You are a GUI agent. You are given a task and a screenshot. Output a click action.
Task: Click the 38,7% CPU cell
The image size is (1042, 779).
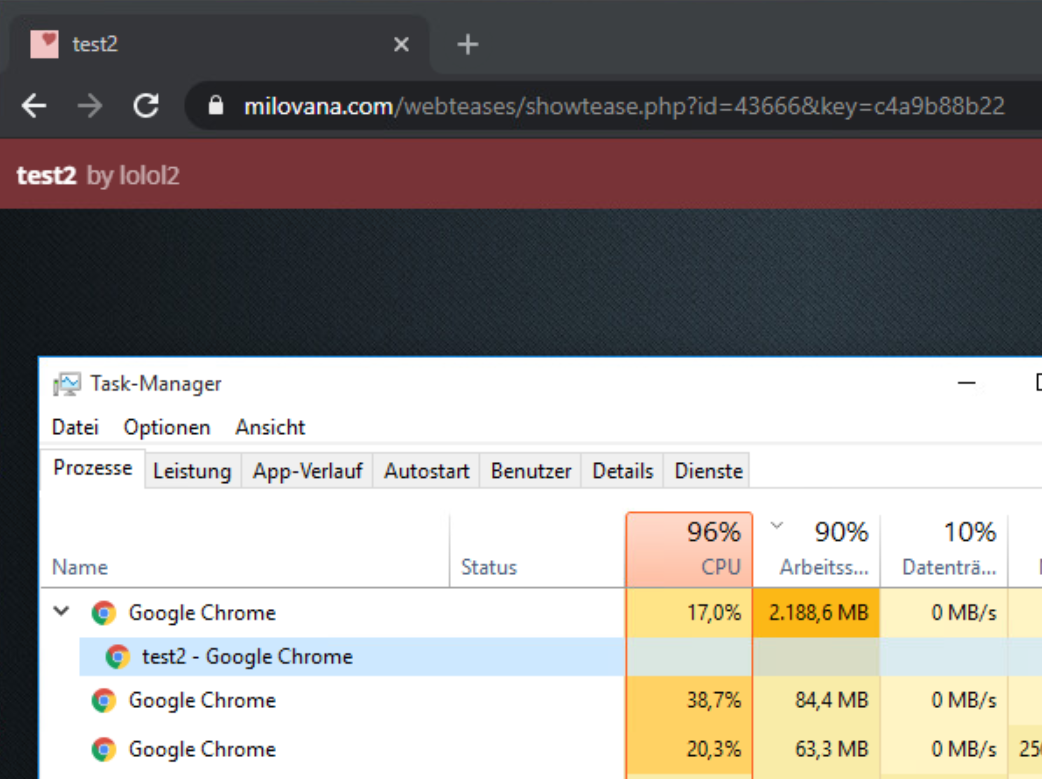[x=689, y=700]
